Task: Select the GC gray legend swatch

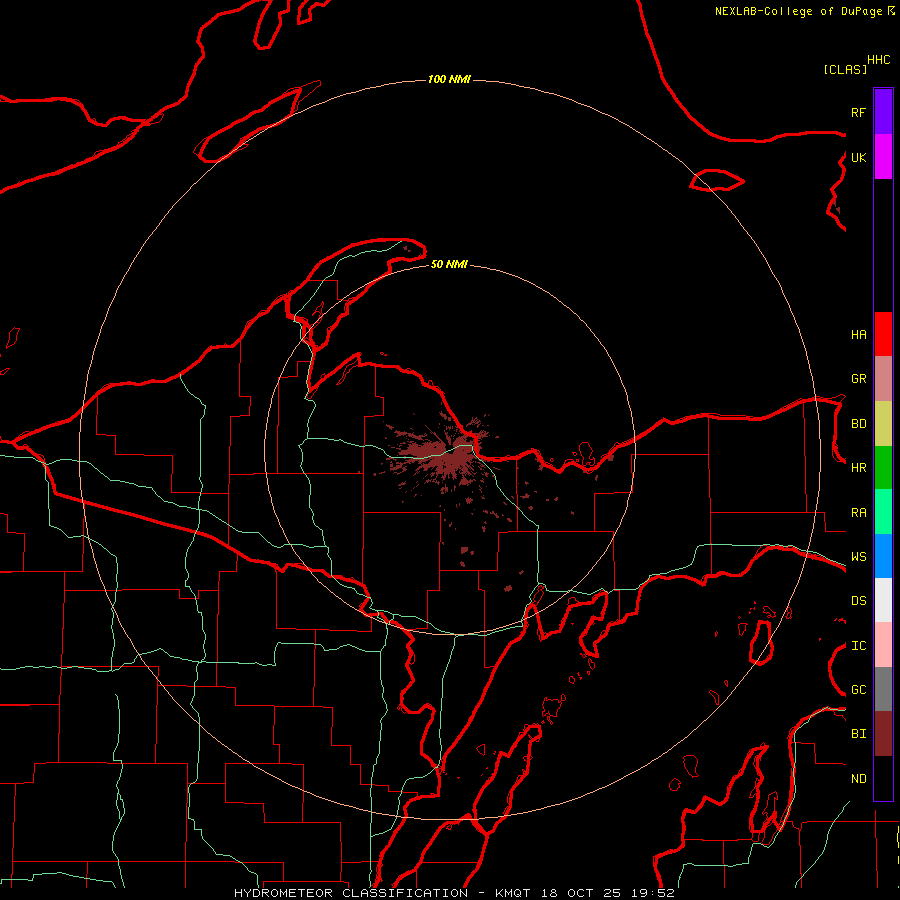Action: pos(883,689)
